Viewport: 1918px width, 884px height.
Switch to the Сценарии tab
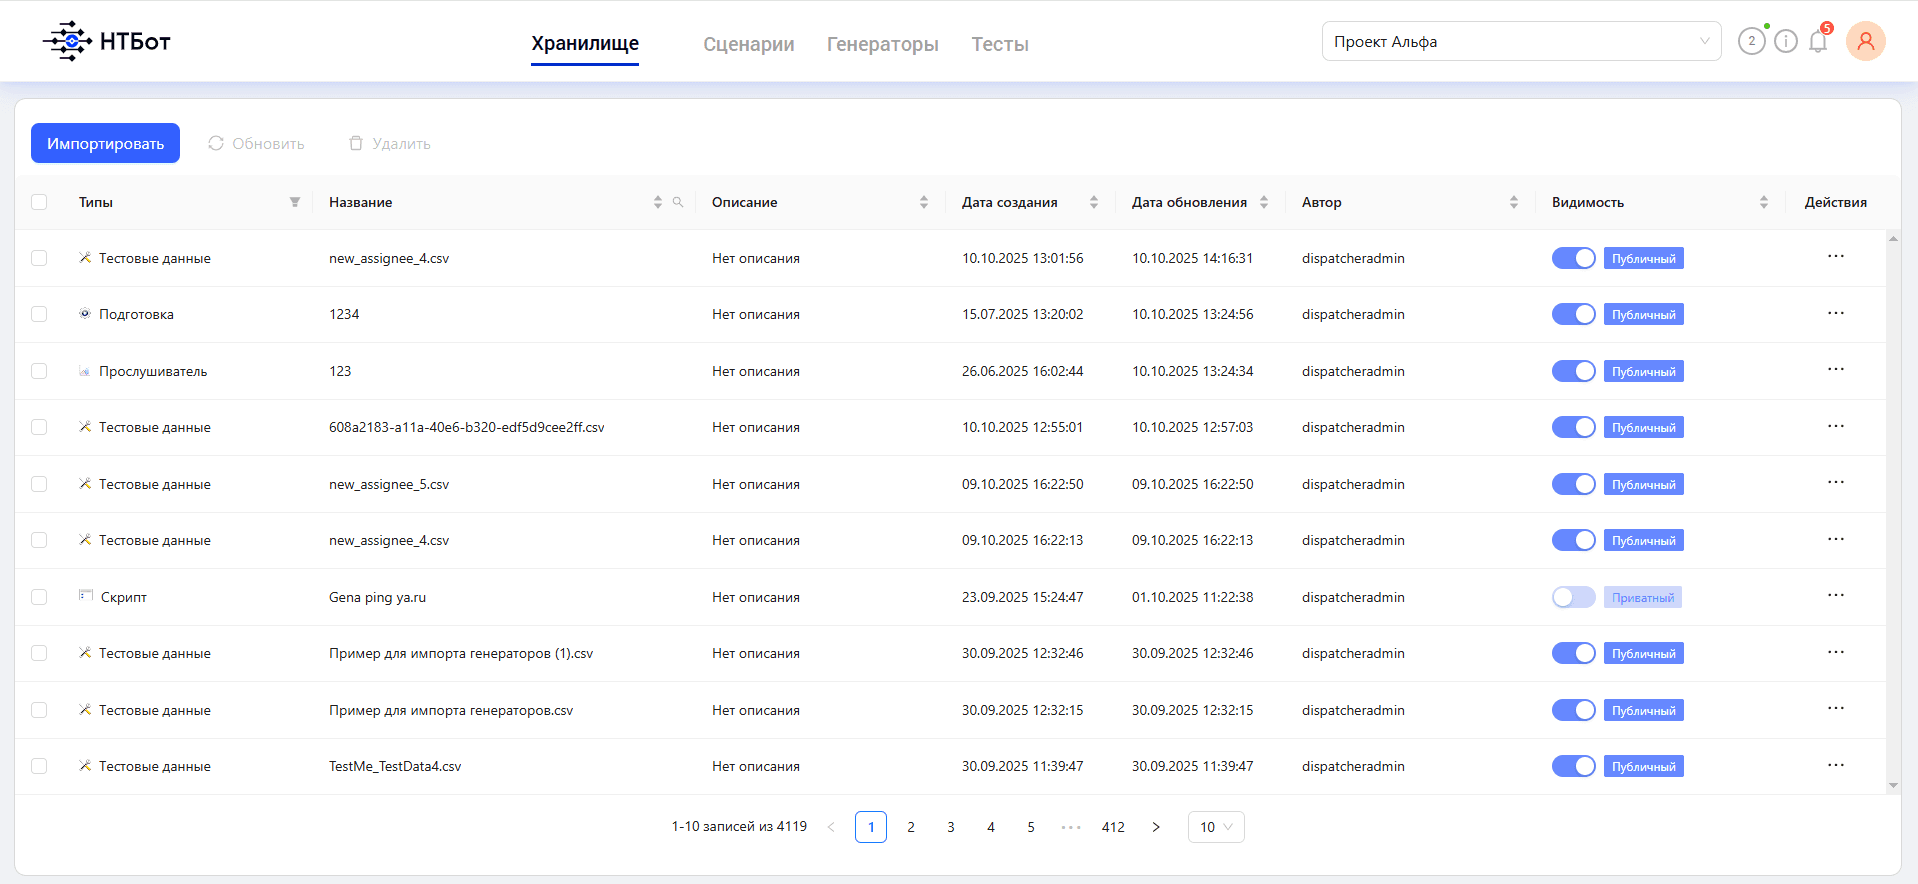(x=749, y=44)
